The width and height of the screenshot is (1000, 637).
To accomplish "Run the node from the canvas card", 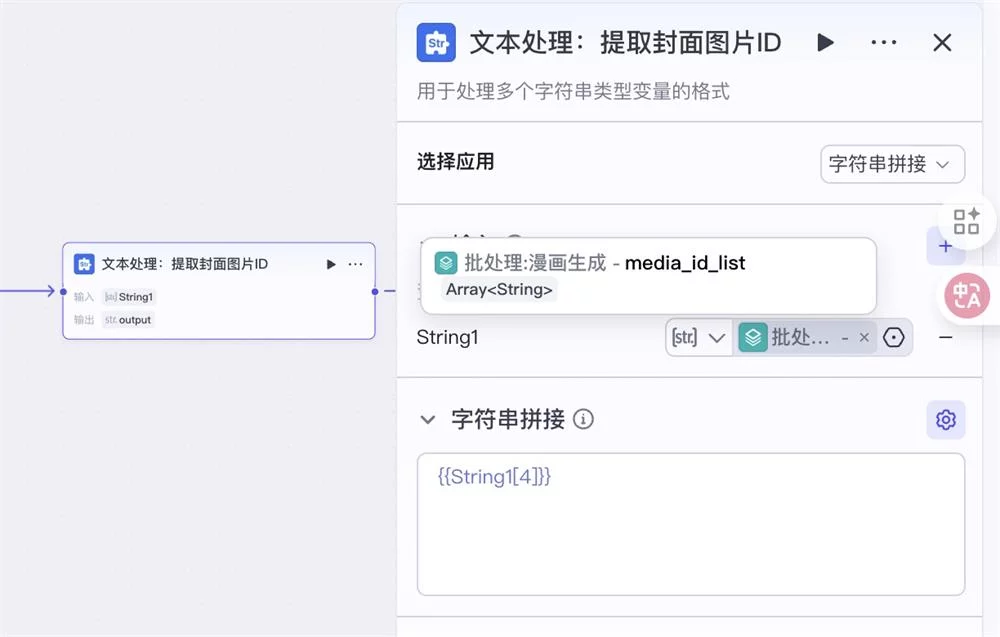I will pos(331,264).
